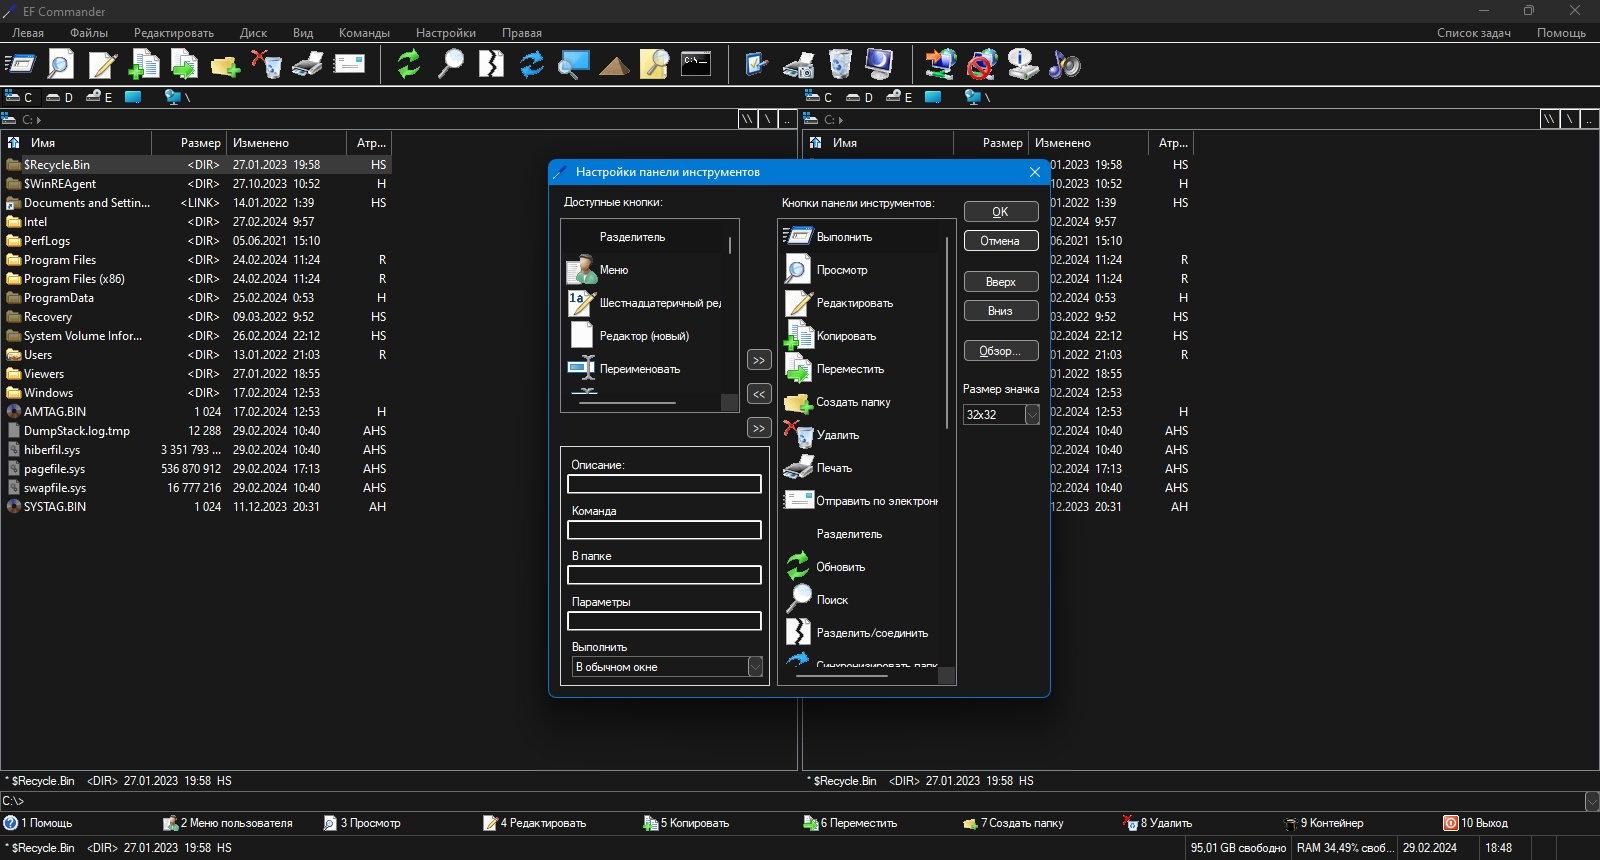Click the connect network drive toolbar icon
Viewport: 1600px width, 860px height.
tap(940, 65)
